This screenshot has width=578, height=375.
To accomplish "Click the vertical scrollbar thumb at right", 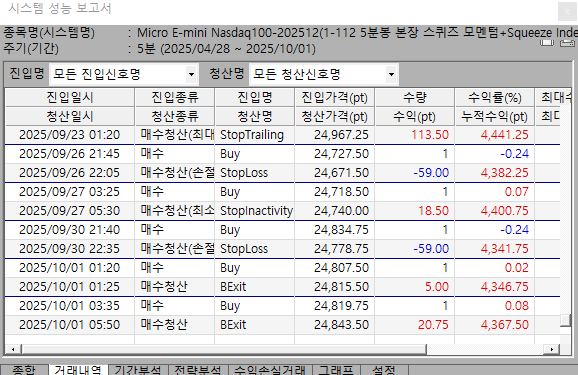I will [565, 320].
